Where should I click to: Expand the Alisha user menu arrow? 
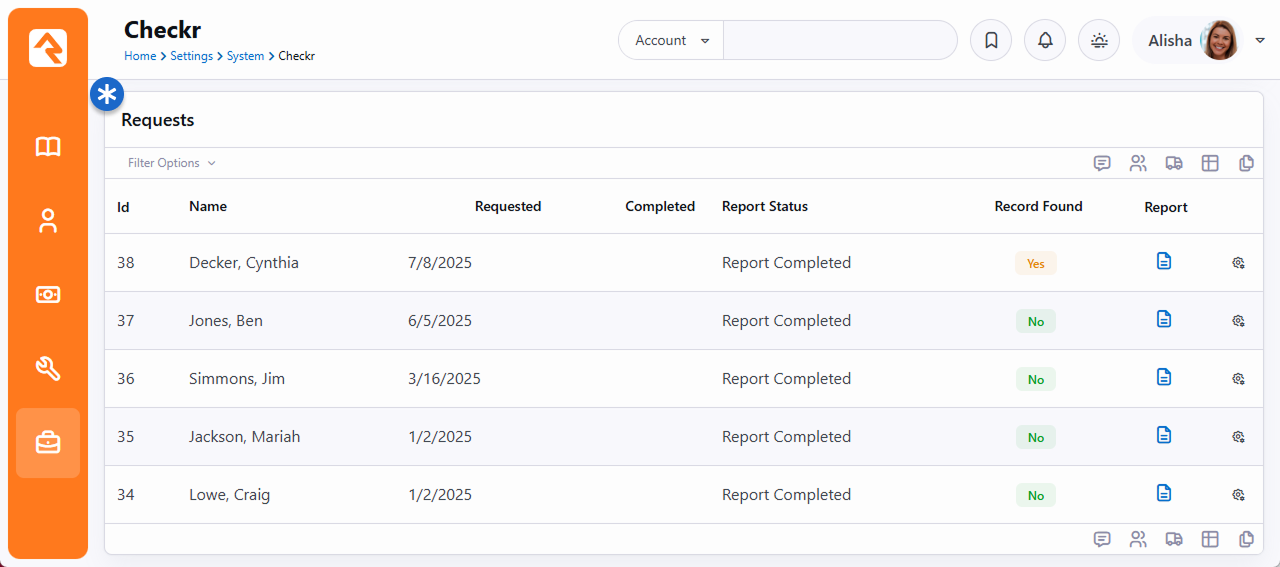(1260, 41)
